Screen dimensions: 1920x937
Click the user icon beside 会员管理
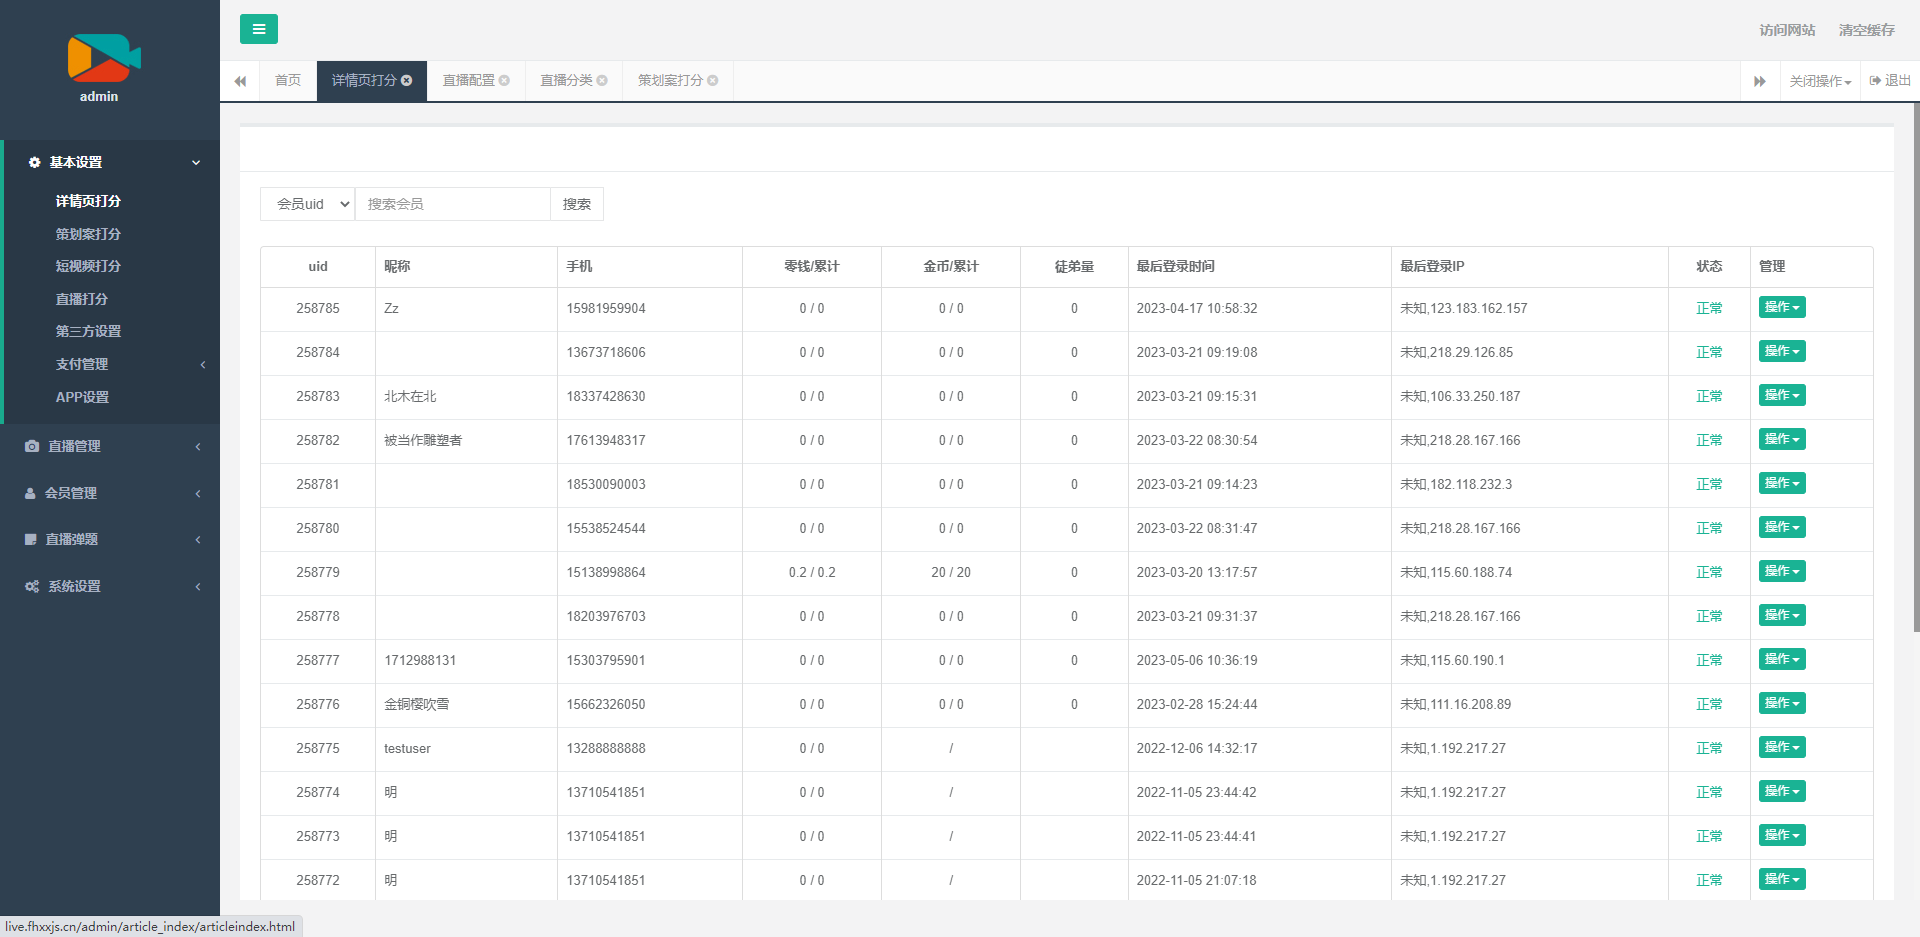[30, 493]
